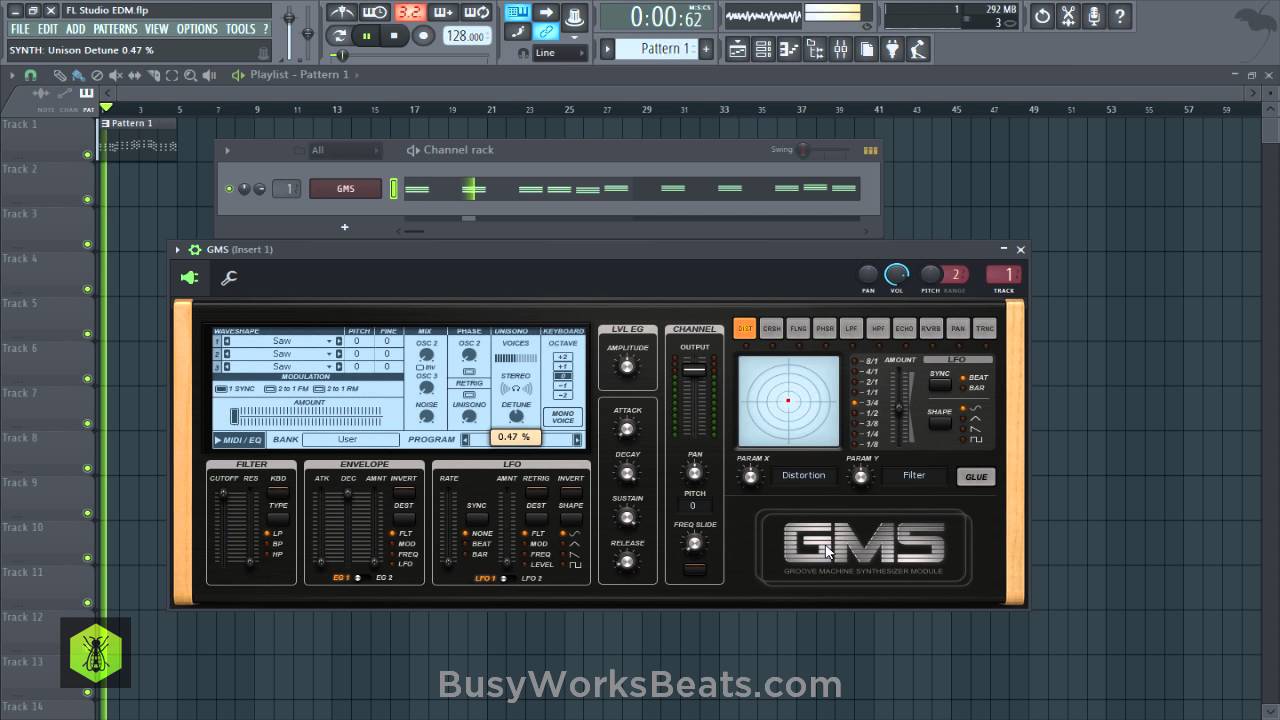The width and height of the screenshot is (1280, 720).
Task: Select the playlist zoom tool
Action: coord(190,75)
